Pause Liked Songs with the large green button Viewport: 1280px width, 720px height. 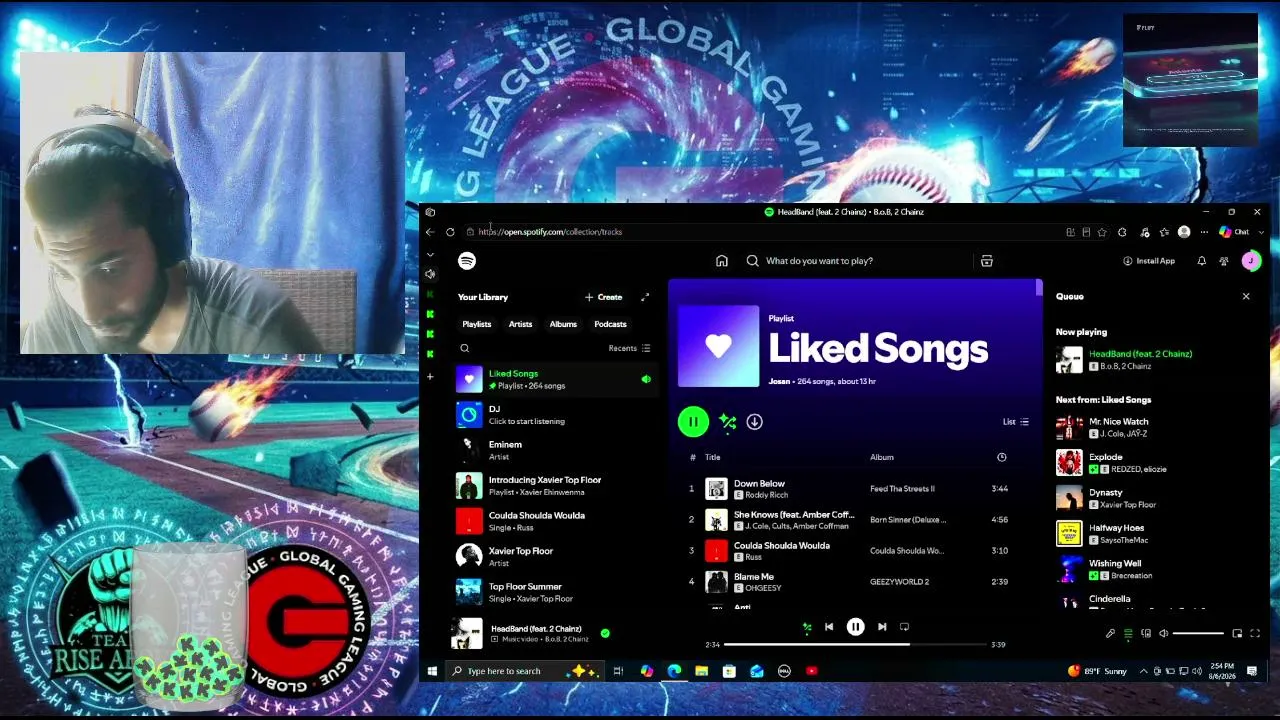tap(693, 422)
